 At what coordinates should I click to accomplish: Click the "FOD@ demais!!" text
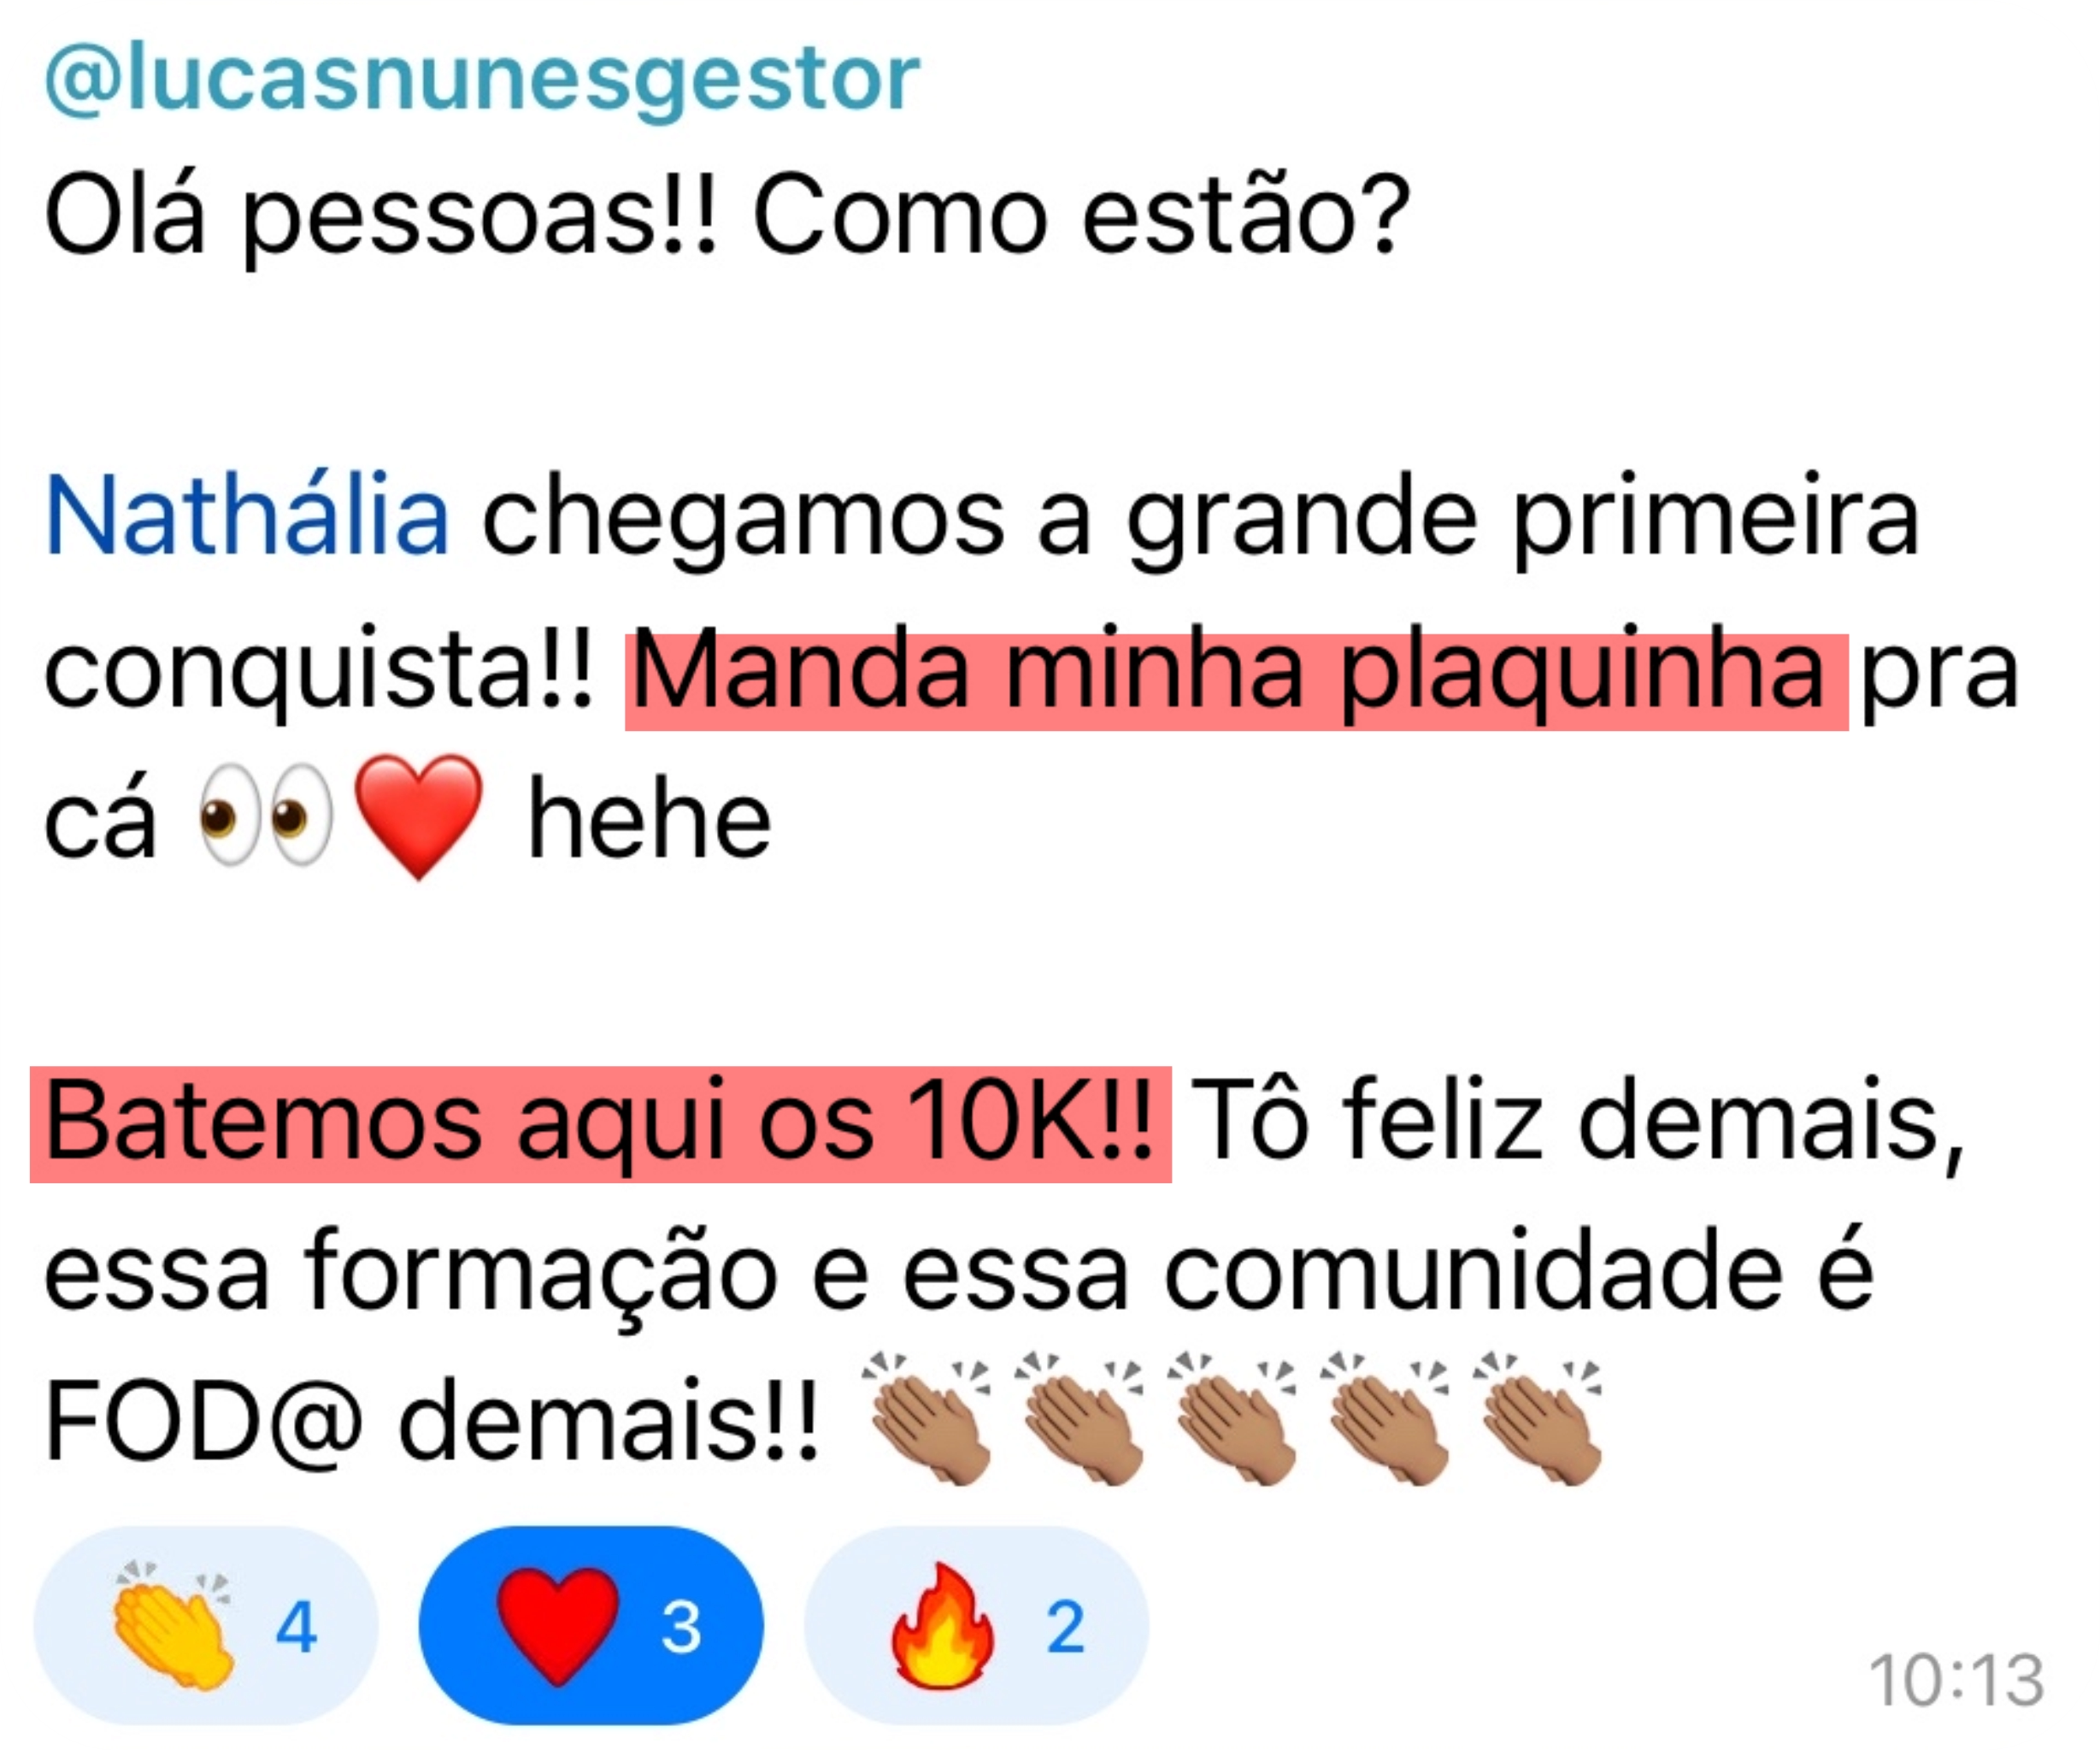pos(432,1421)
